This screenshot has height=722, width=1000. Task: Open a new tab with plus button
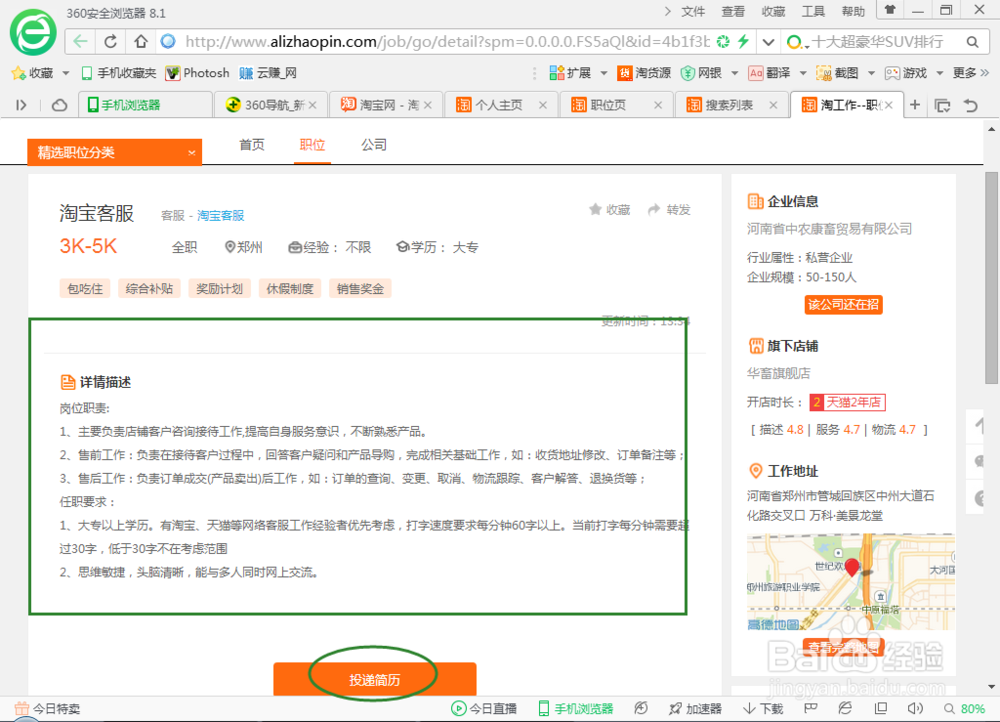click(915, 105)
